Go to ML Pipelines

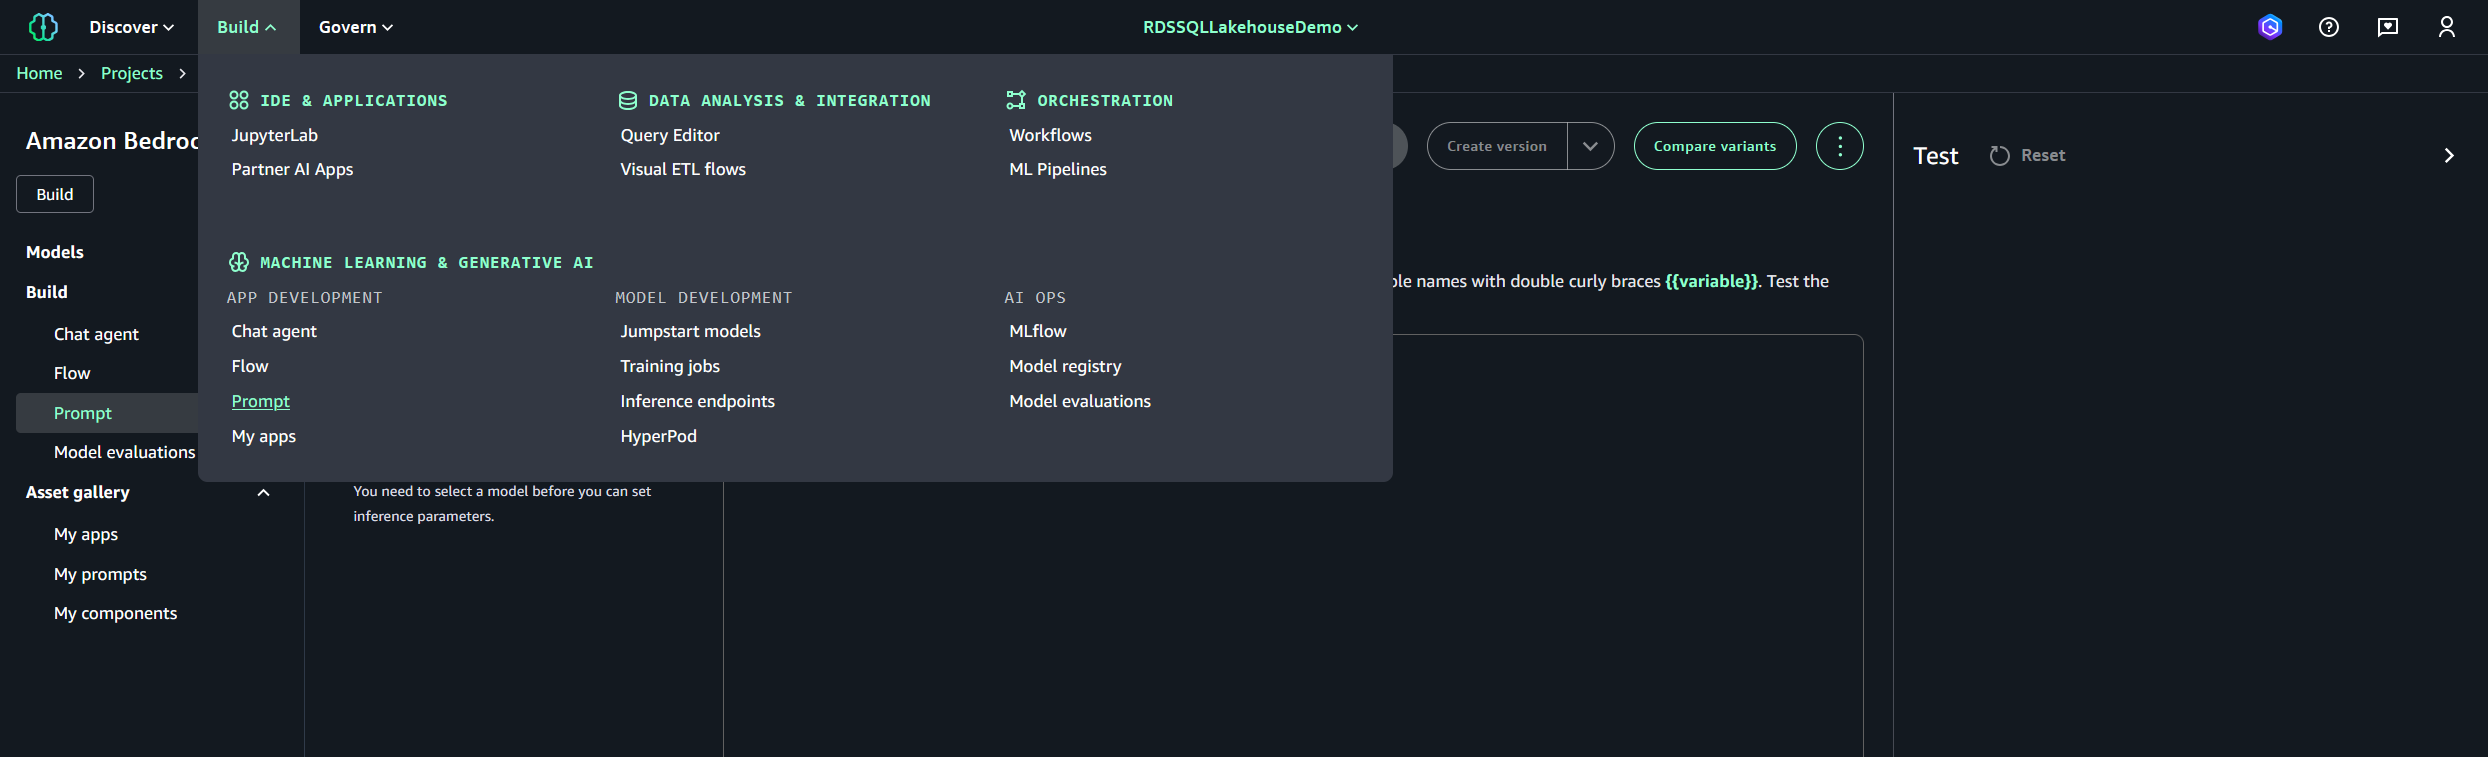(x=1058, y=169)
